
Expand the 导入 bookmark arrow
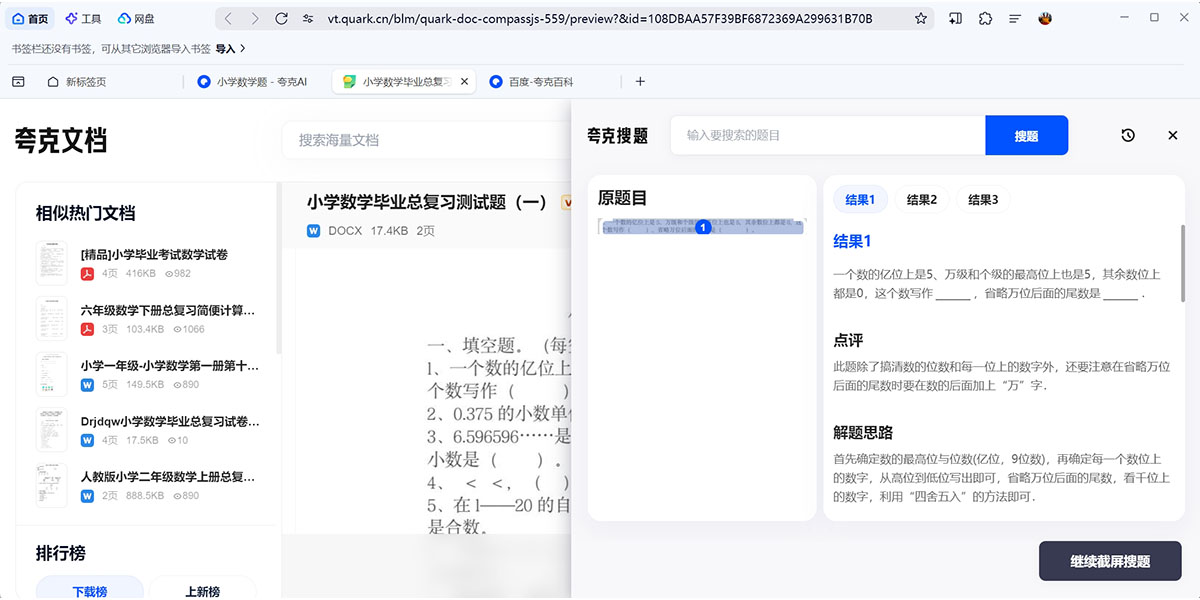243,48
